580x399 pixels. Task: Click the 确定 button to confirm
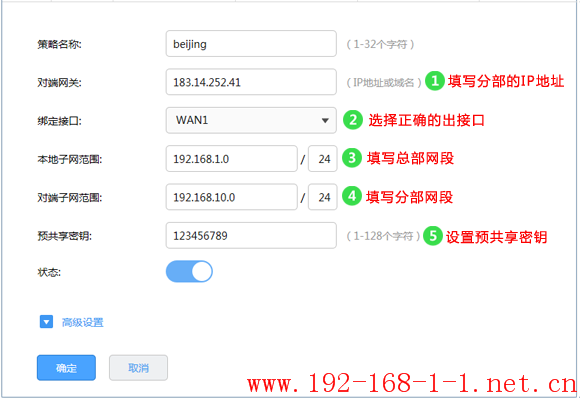point(66,368)
